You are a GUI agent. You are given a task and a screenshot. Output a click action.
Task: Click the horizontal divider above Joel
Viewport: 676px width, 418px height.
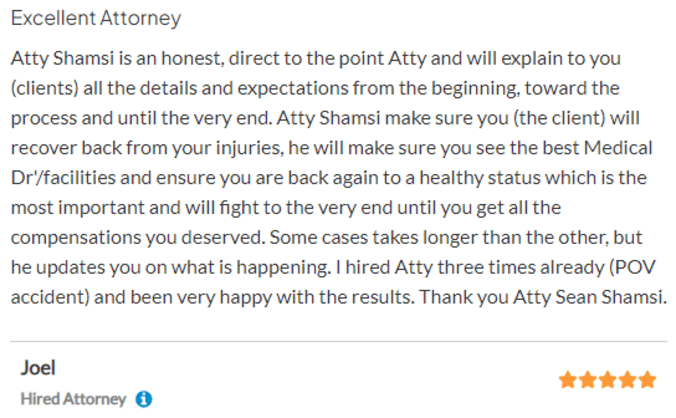point(338,342)
